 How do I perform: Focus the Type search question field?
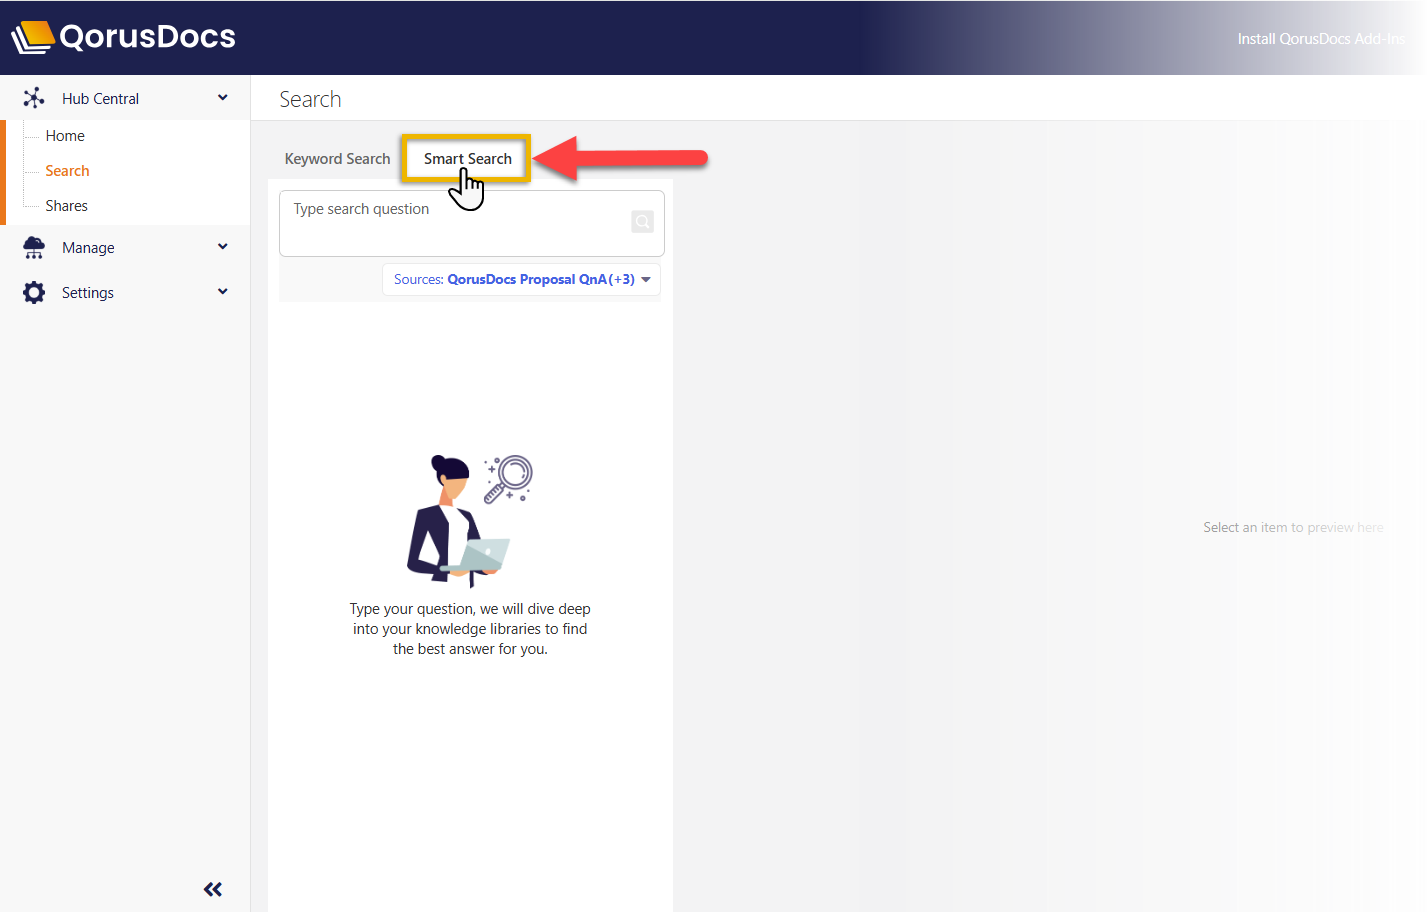[472, 223]
